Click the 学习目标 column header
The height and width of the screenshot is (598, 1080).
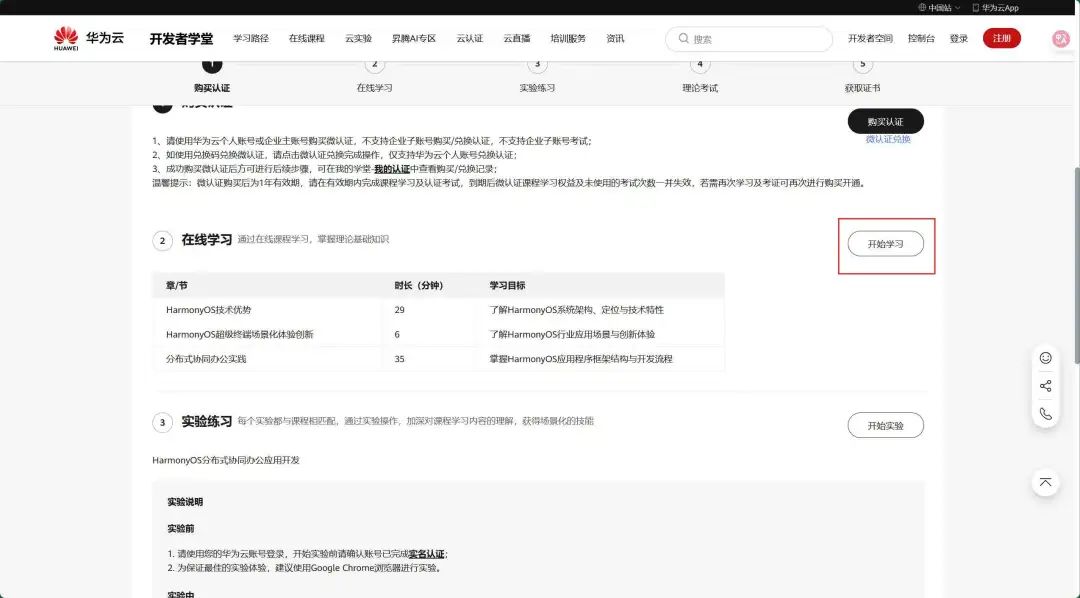508,285
